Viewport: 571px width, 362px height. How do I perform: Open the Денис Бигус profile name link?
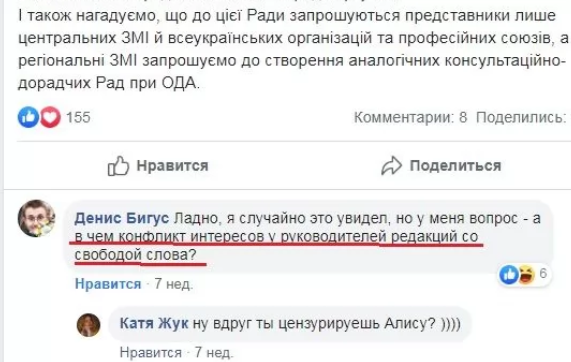[x=122, y=218]
